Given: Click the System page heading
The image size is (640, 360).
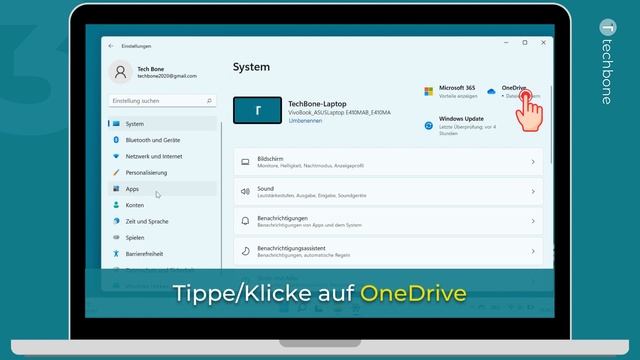Looking at the screenshot, I should coord(251,67).
